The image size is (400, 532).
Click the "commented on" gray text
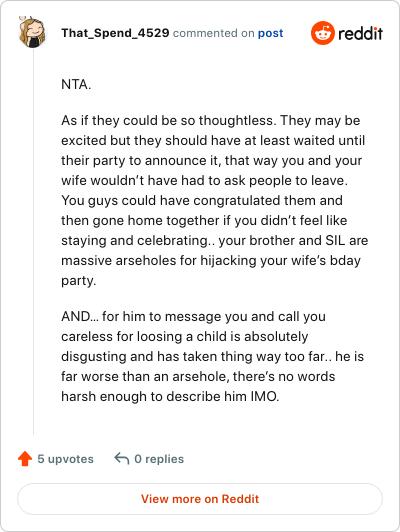point(213,33)
